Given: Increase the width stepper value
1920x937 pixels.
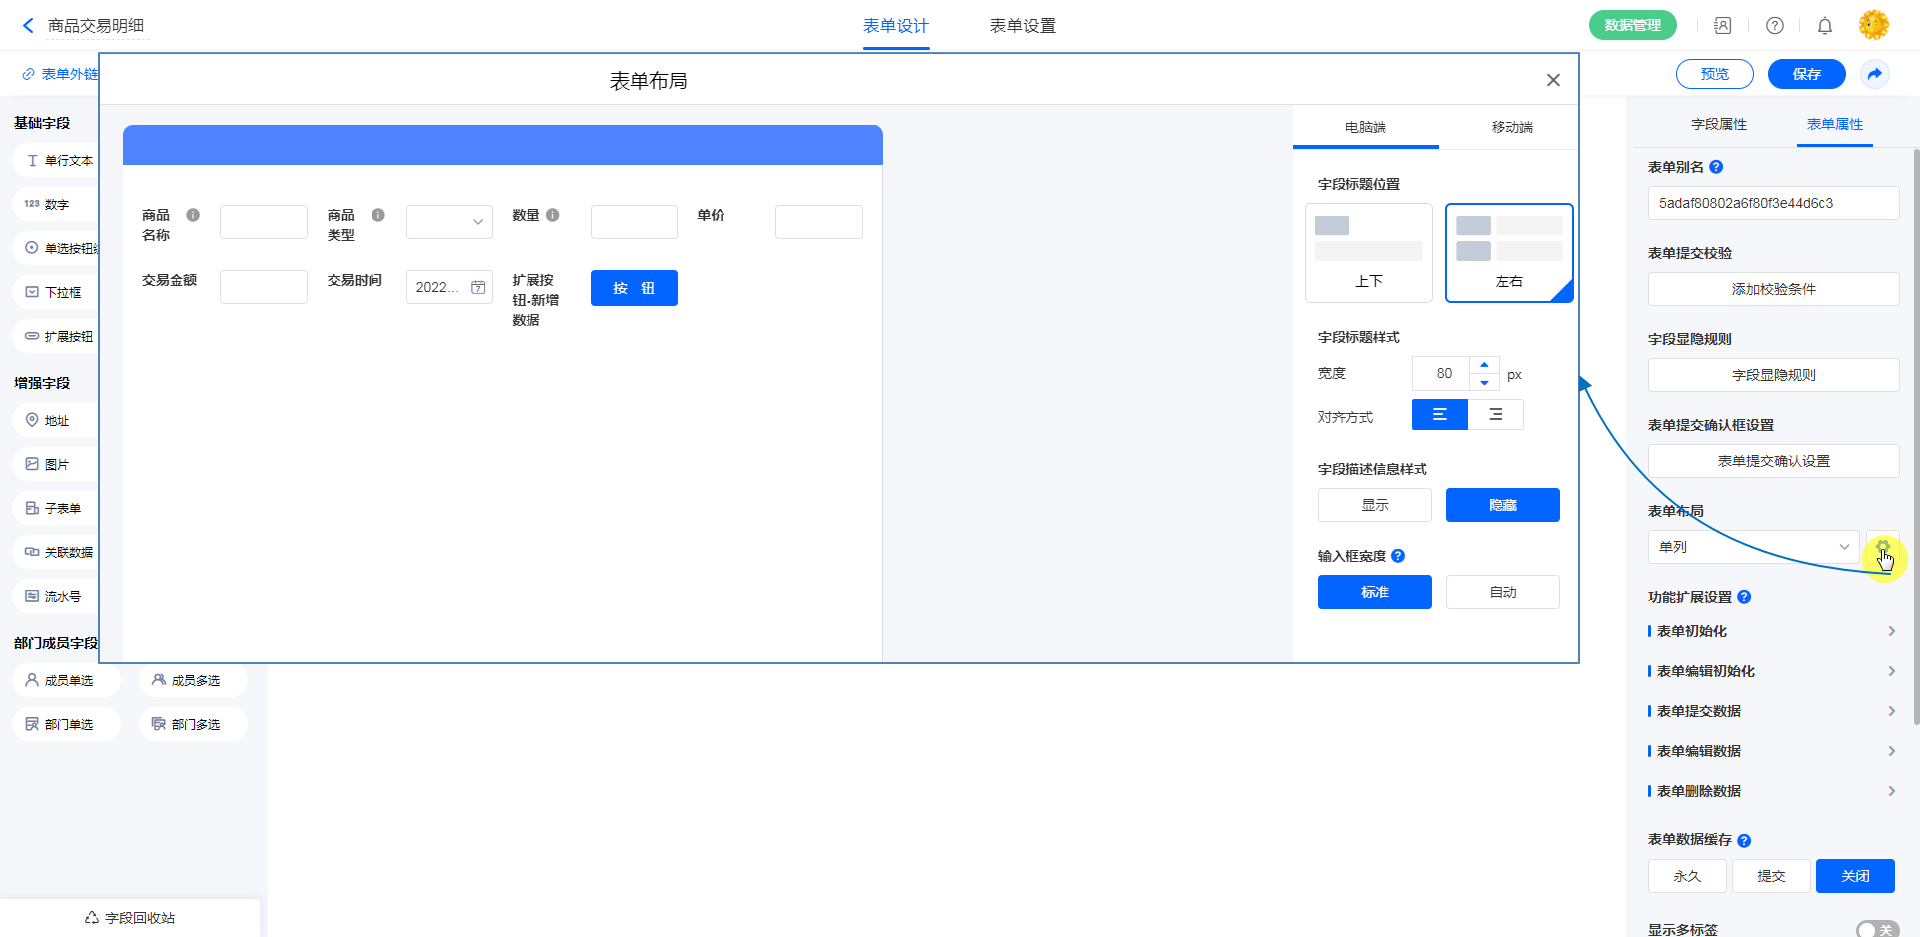Looking at the screenshot, I should [x=1484, y=365].
